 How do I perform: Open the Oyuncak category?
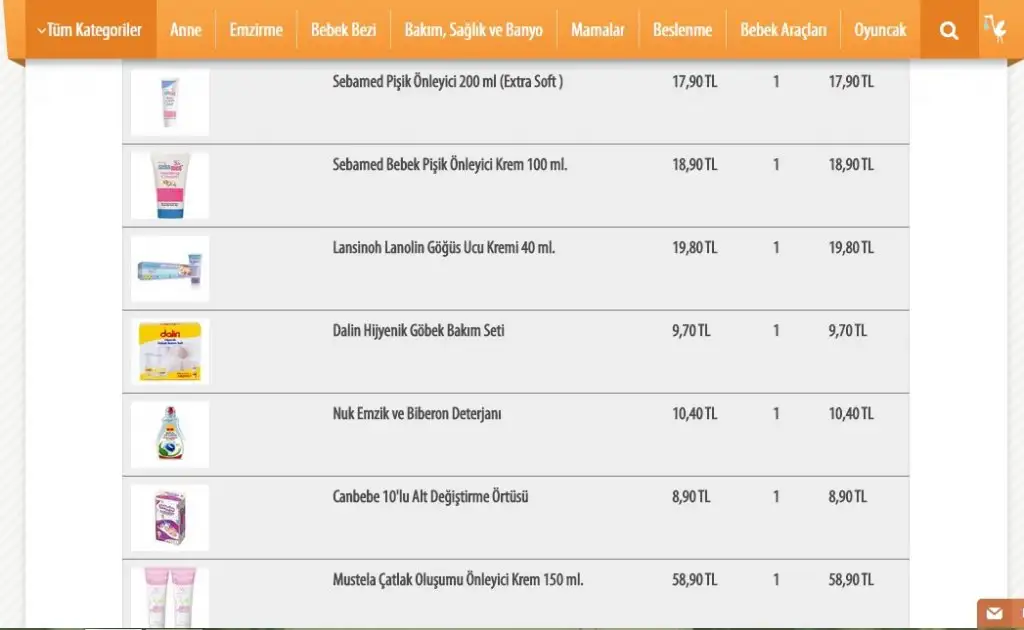tap(880, 30)
